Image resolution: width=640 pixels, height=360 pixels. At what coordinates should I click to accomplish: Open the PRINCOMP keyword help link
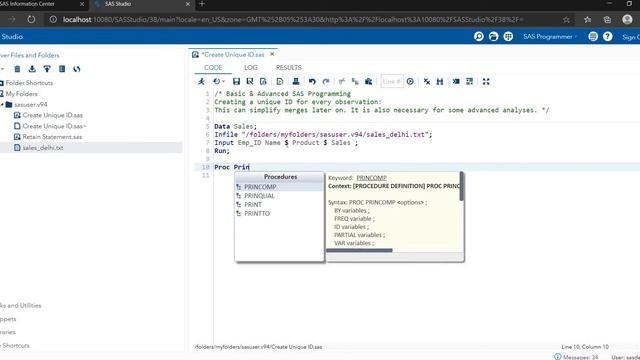(x=371, y=178)
